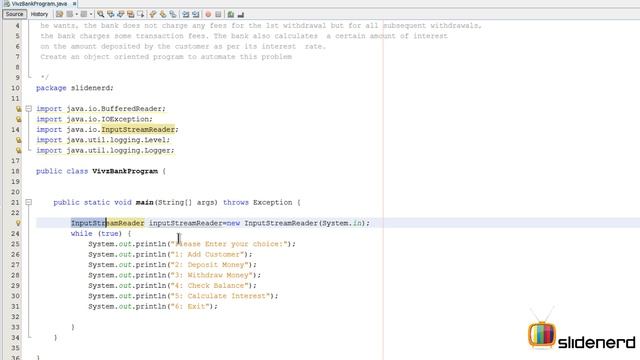Viewport: 640px width, 360px height.
Task: Click hint icon beside logging.Level import
Action: click(18, 140)
